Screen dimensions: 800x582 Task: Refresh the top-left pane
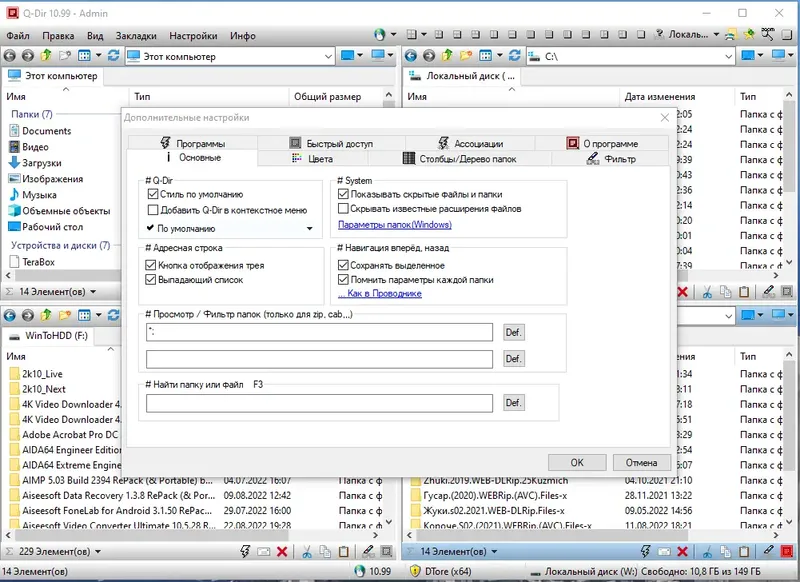tap(113, 56)
